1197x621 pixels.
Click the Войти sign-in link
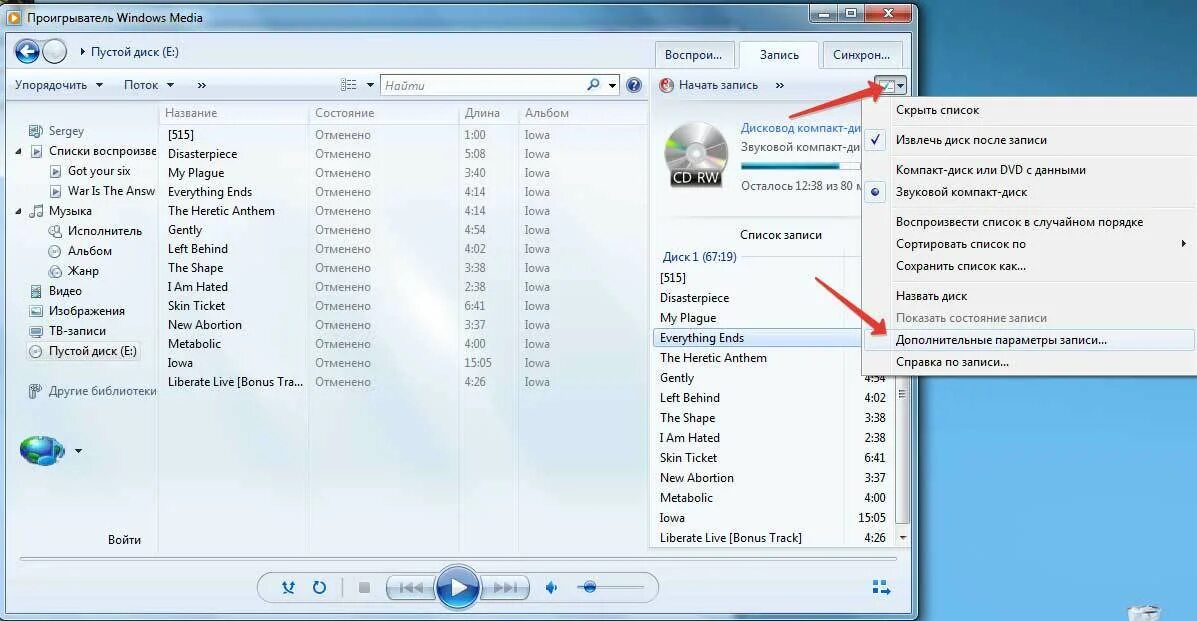(x=124, y=539)
